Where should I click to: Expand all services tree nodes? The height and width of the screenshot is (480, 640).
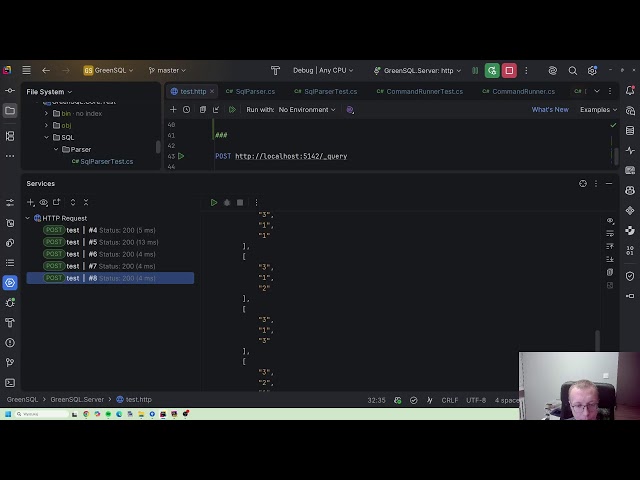[x=73, y=202]
